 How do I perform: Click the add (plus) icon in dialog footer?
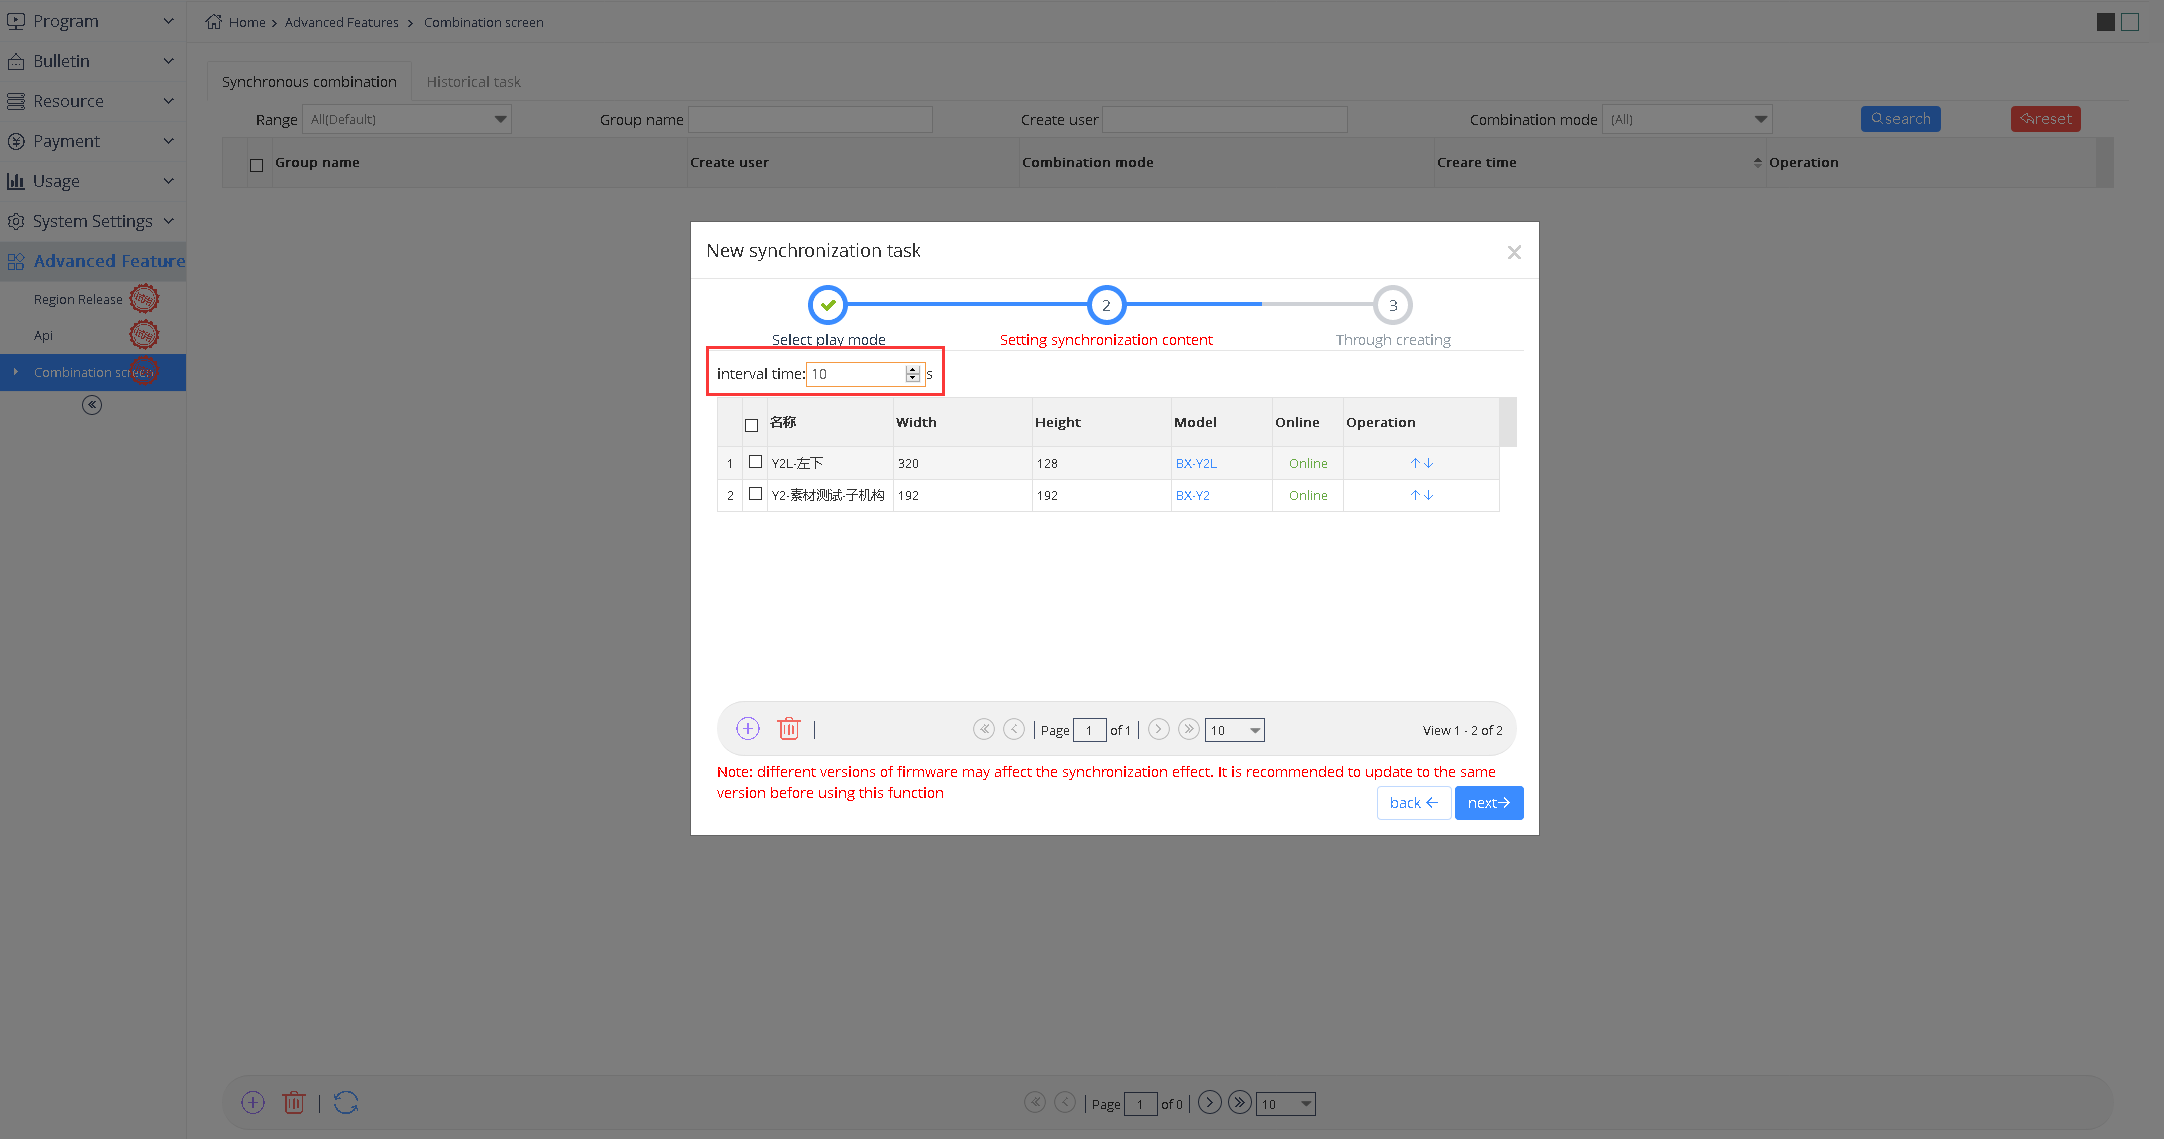(748, 729)
